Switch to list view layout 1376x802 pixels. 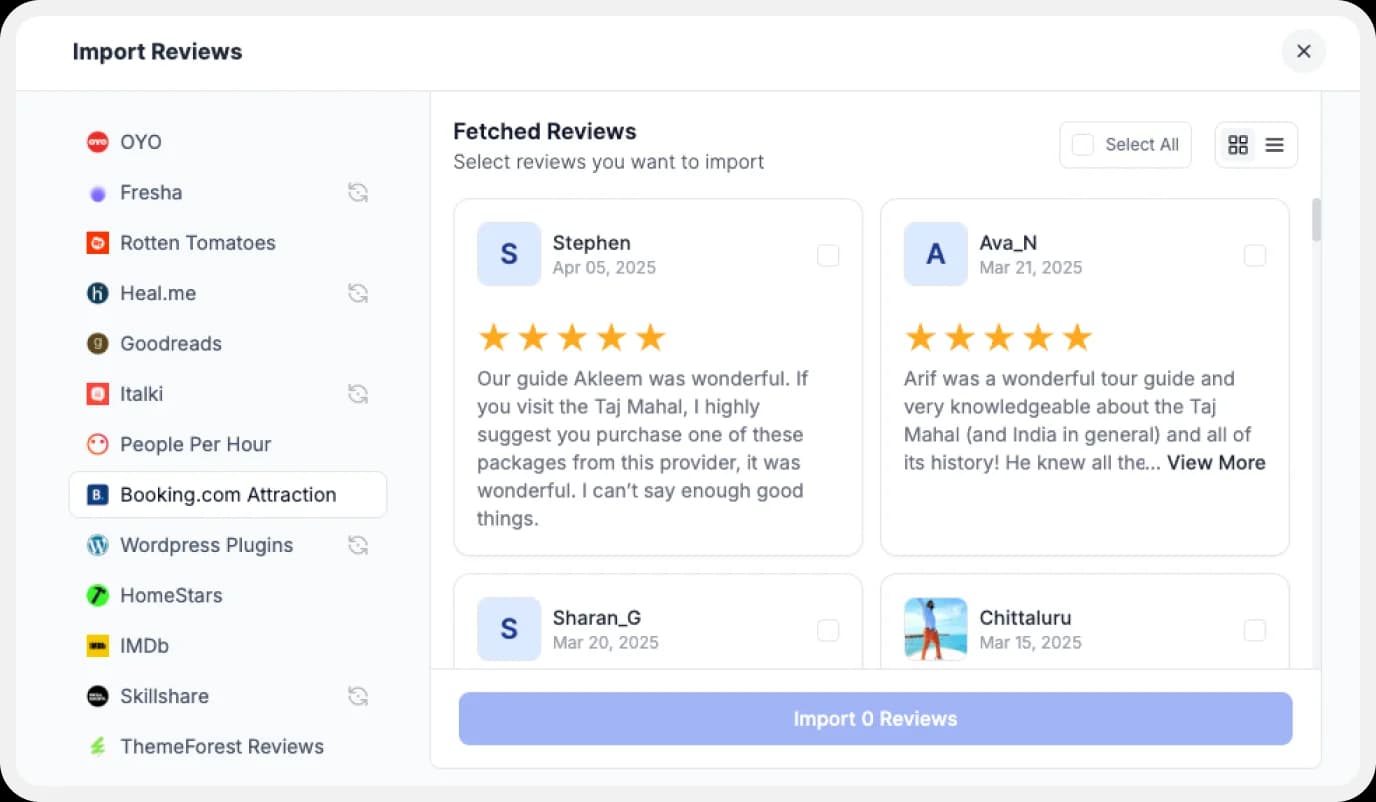click(1274, 144)
